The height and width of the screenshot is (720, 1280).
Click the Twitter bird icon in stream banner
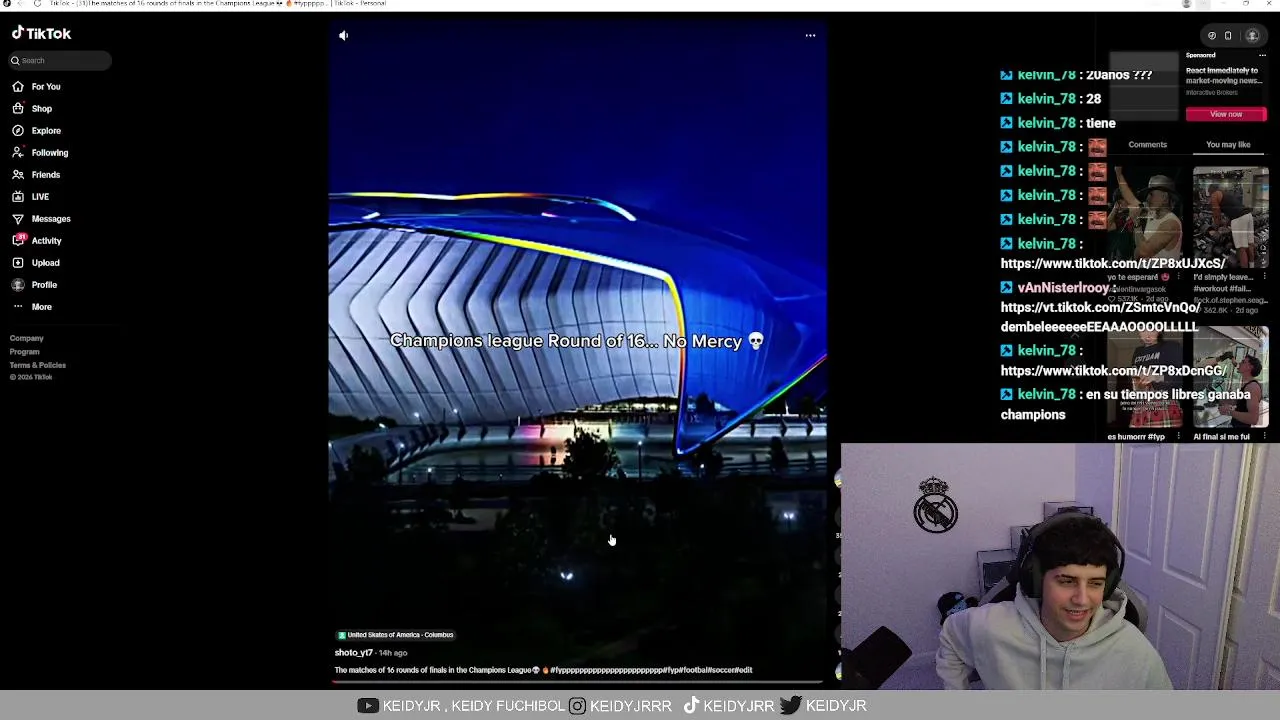point(790,706)
